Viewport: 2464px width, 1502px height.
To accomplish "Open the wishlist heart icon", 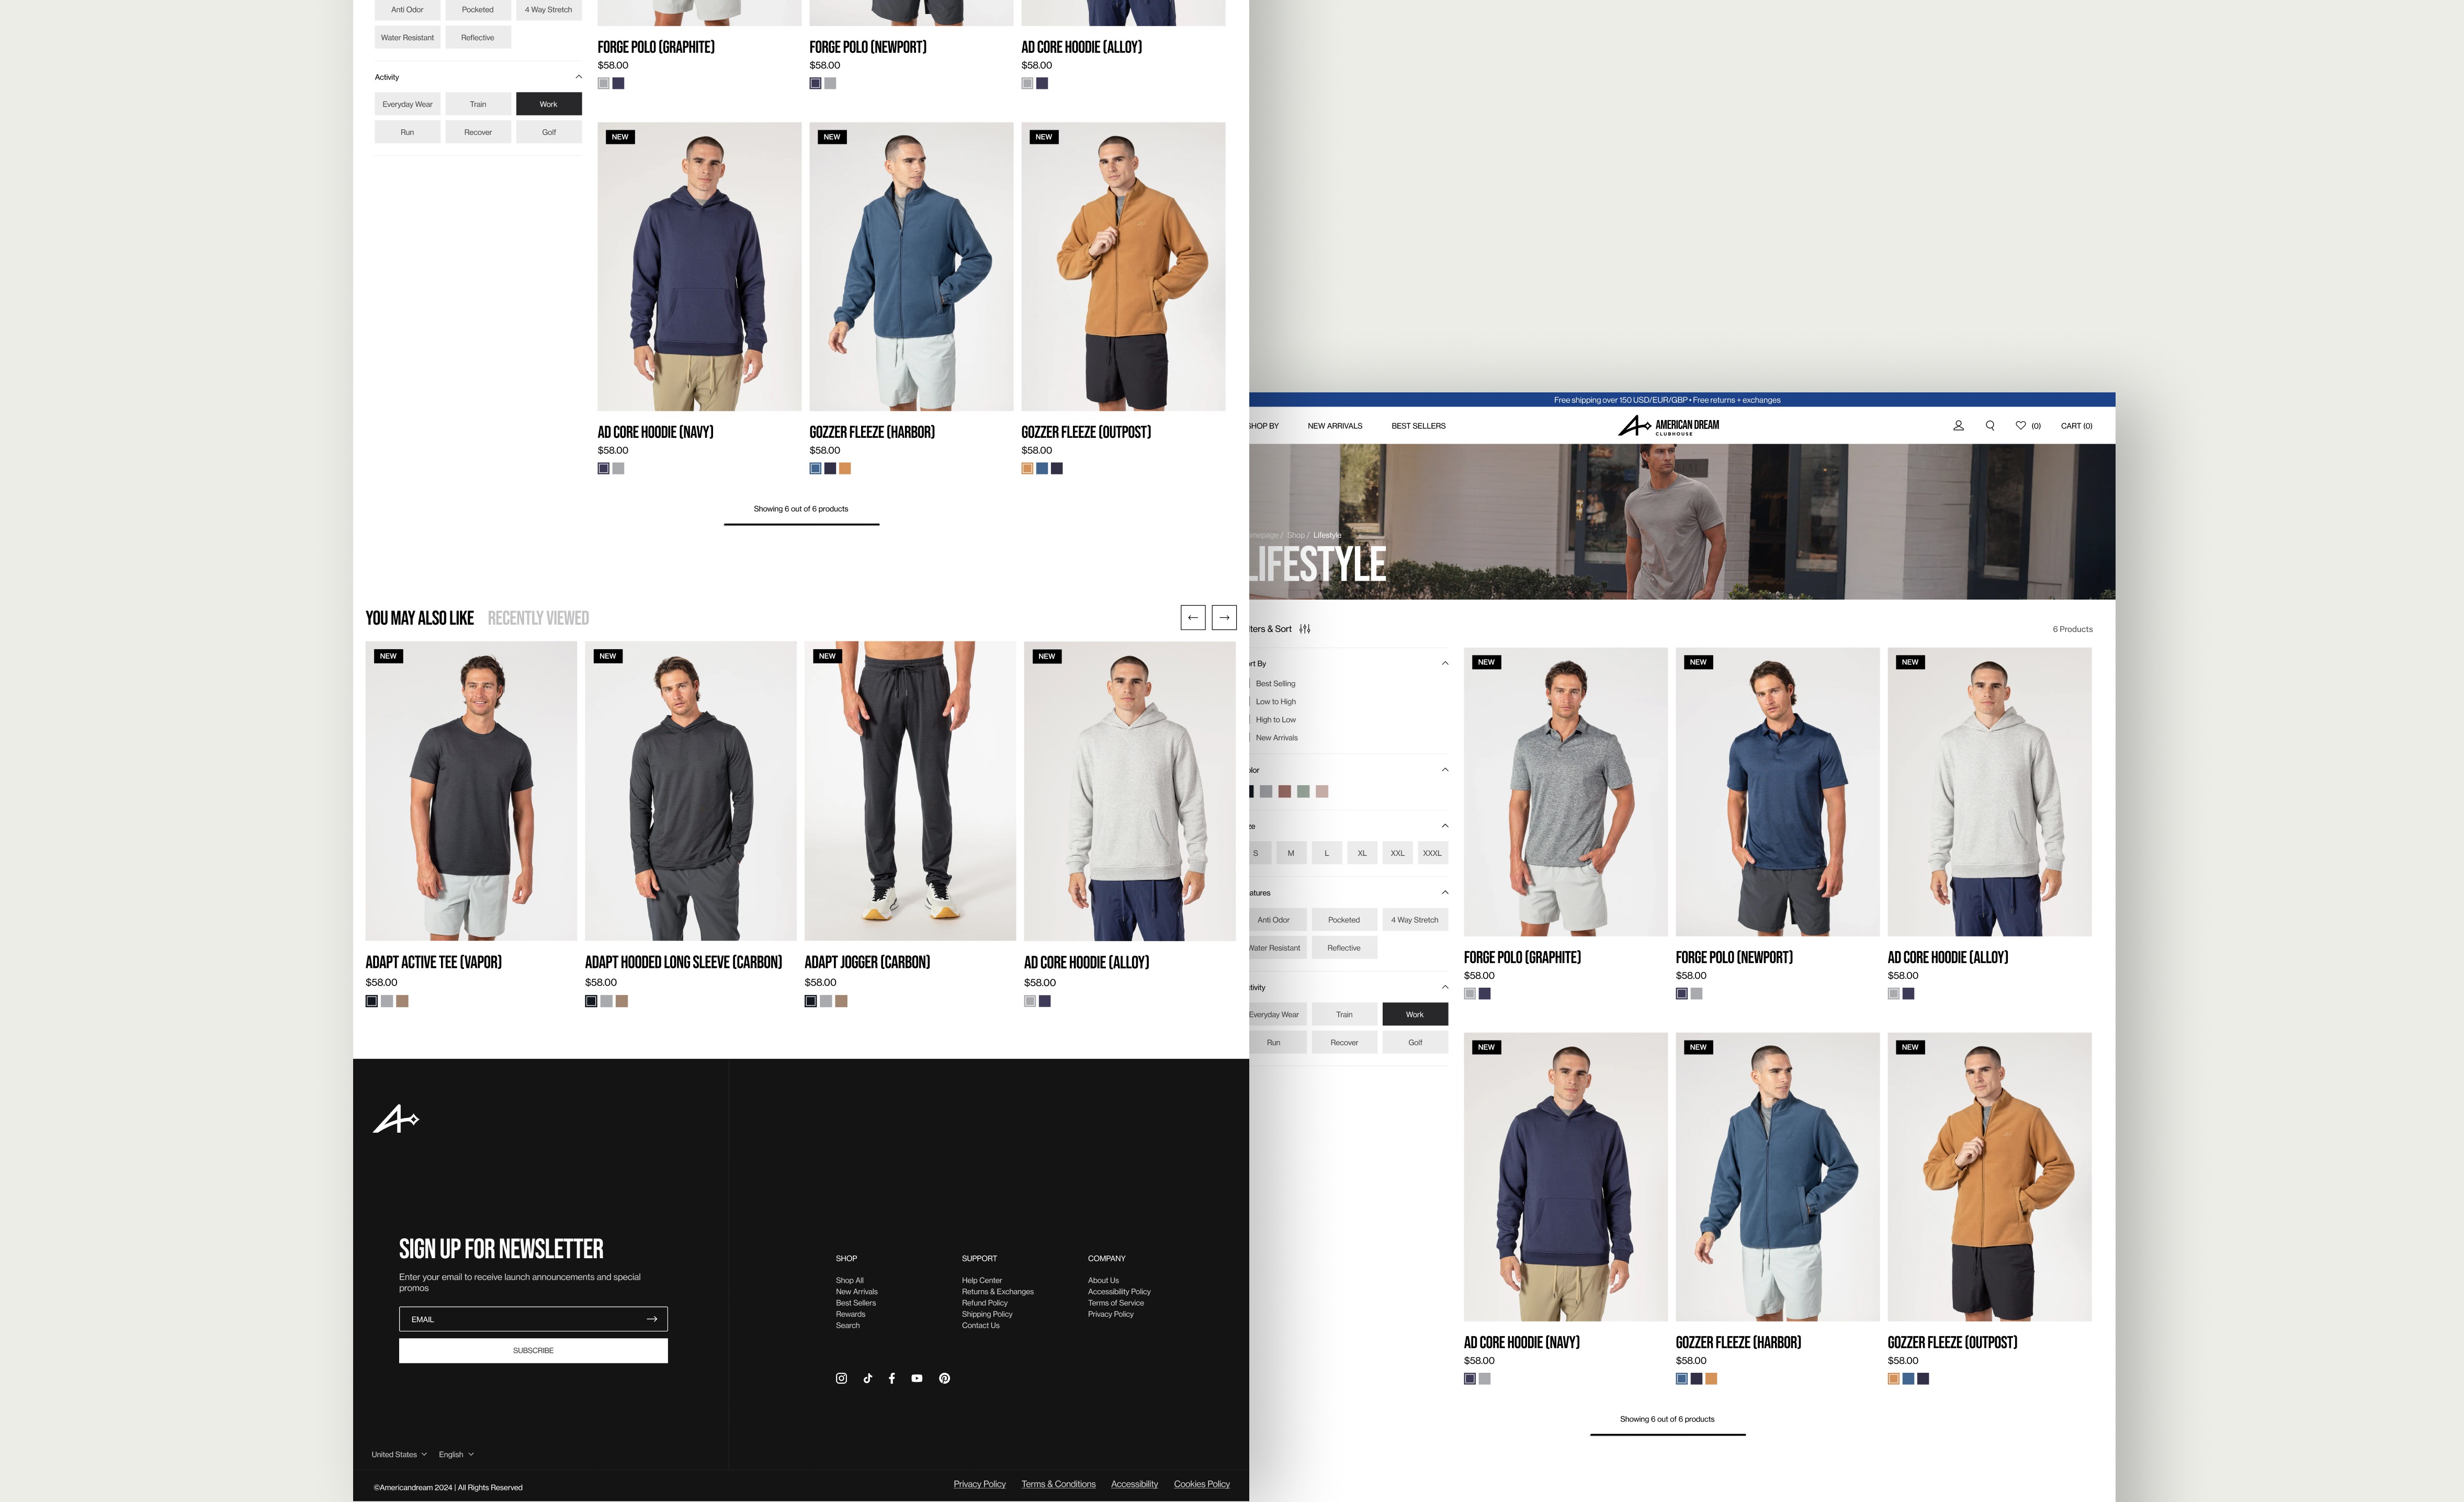I will click(x=2020, y=426).
